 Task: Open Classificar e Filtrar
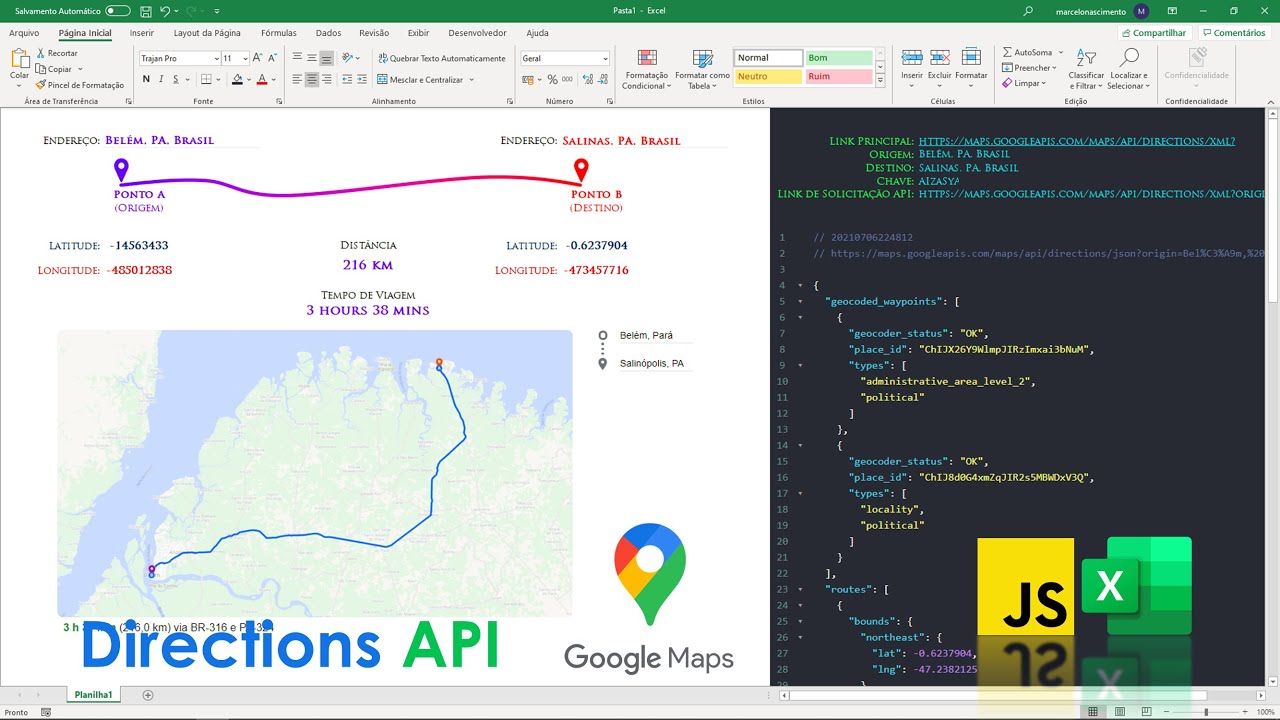pyautogui.click(x=1086, y=68)
